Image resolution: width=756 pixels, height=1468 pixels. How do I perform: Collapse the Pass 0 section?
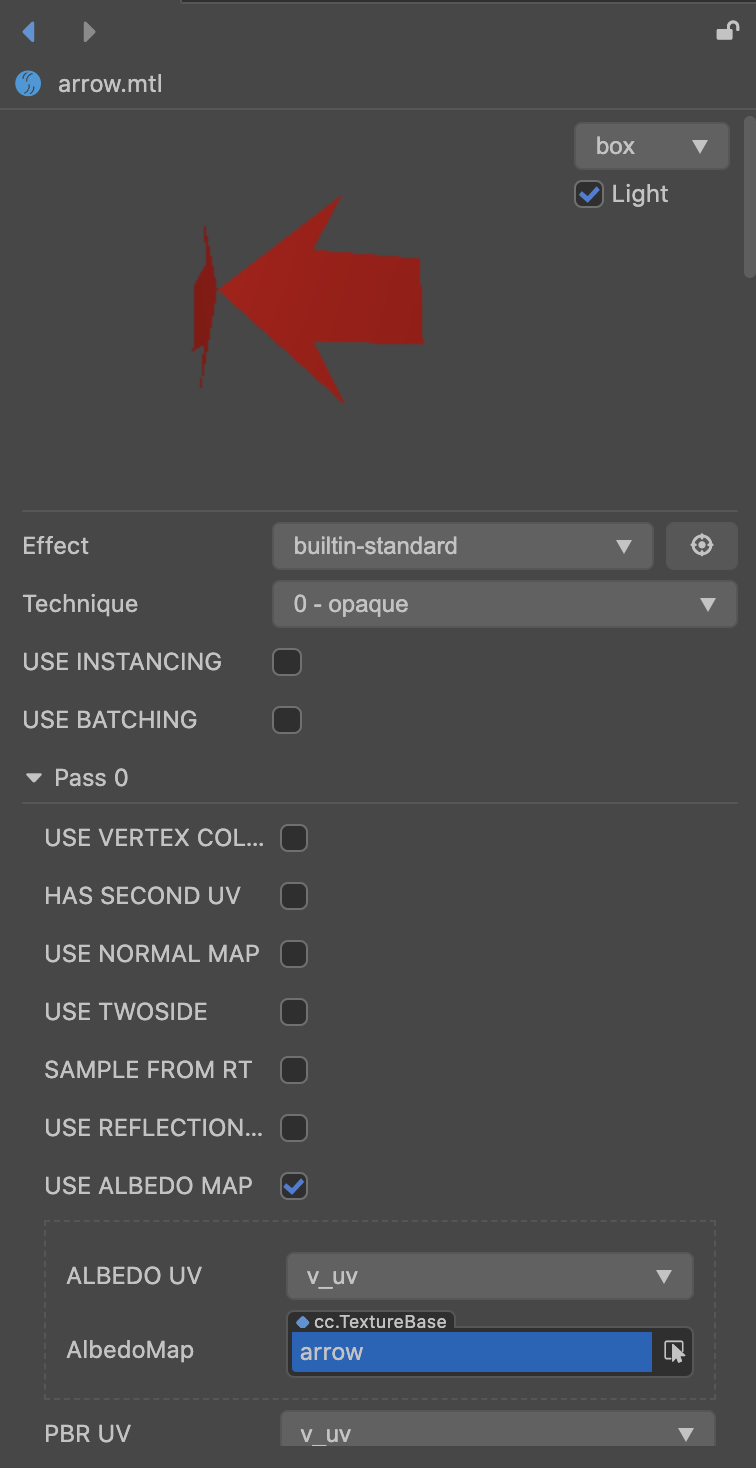[35, 778]
